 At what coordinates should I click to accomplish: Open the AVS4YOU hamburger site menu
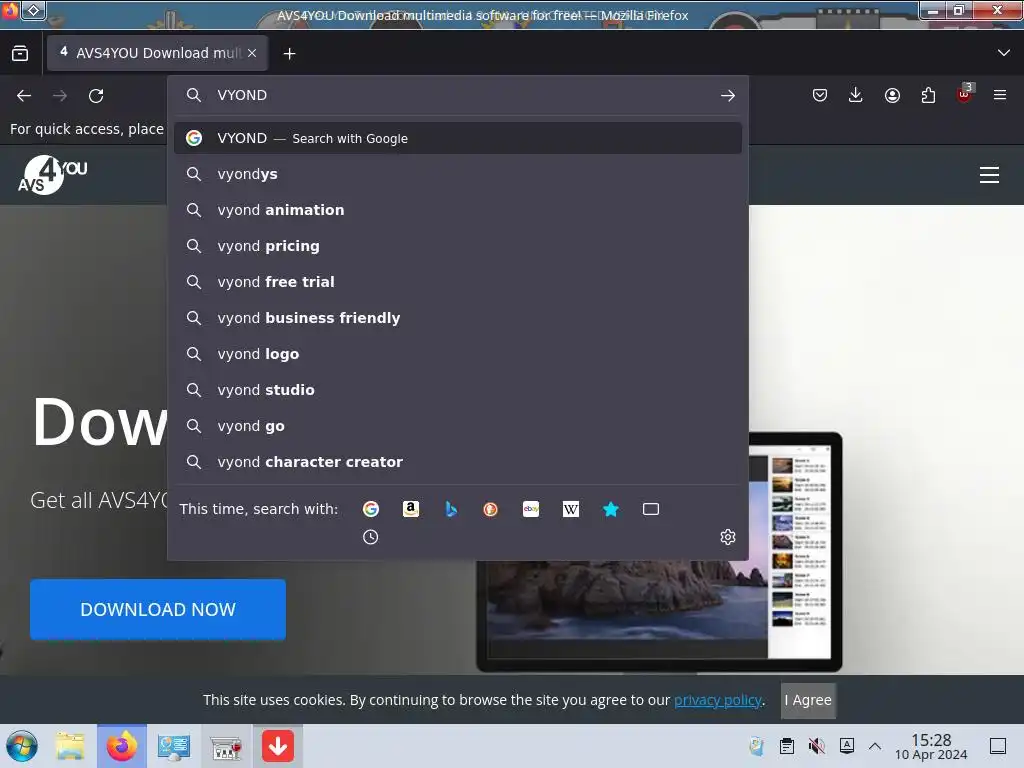pyautogui.click(x=989, y=175)
